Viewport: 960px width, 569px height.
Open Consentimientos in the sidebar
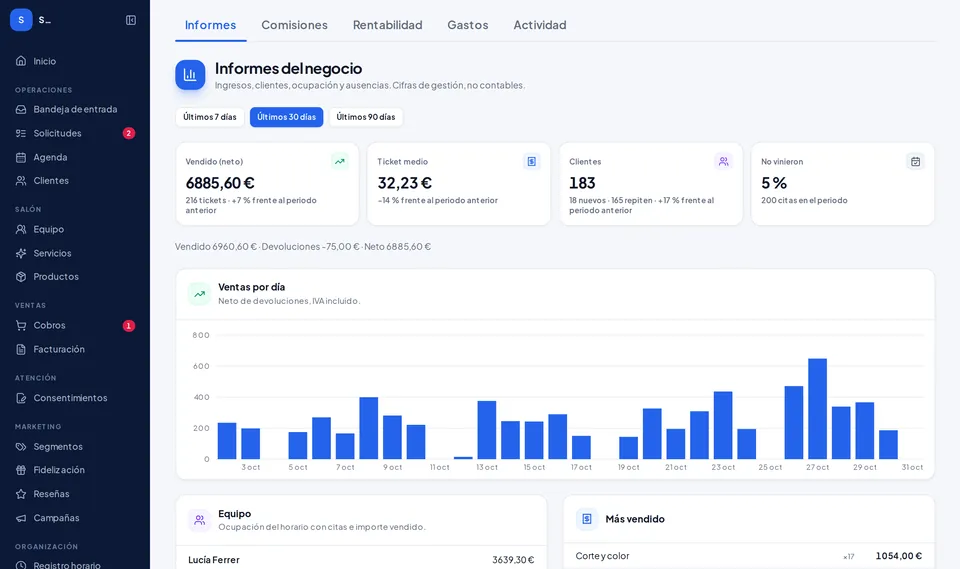pyautogui.click(x=75, y=398)
